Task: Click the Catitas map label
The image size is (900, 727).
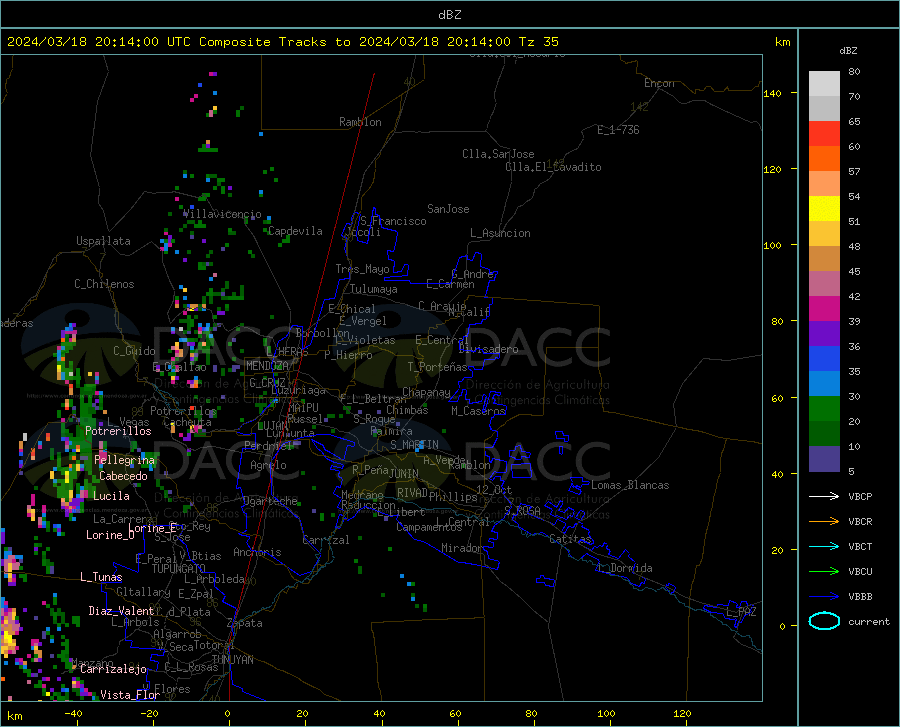Action: [570, 539]
